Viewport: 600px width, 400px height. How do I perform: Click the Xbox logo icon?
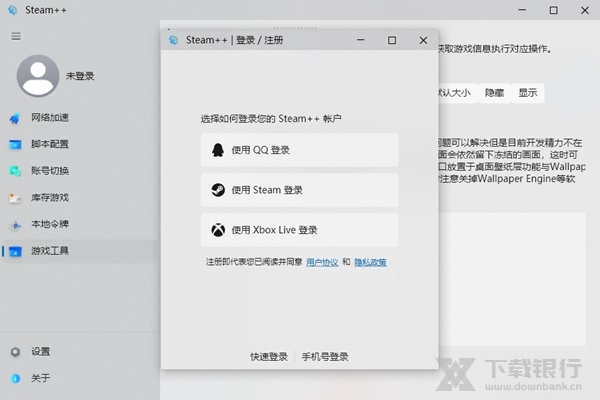point(218,230)
